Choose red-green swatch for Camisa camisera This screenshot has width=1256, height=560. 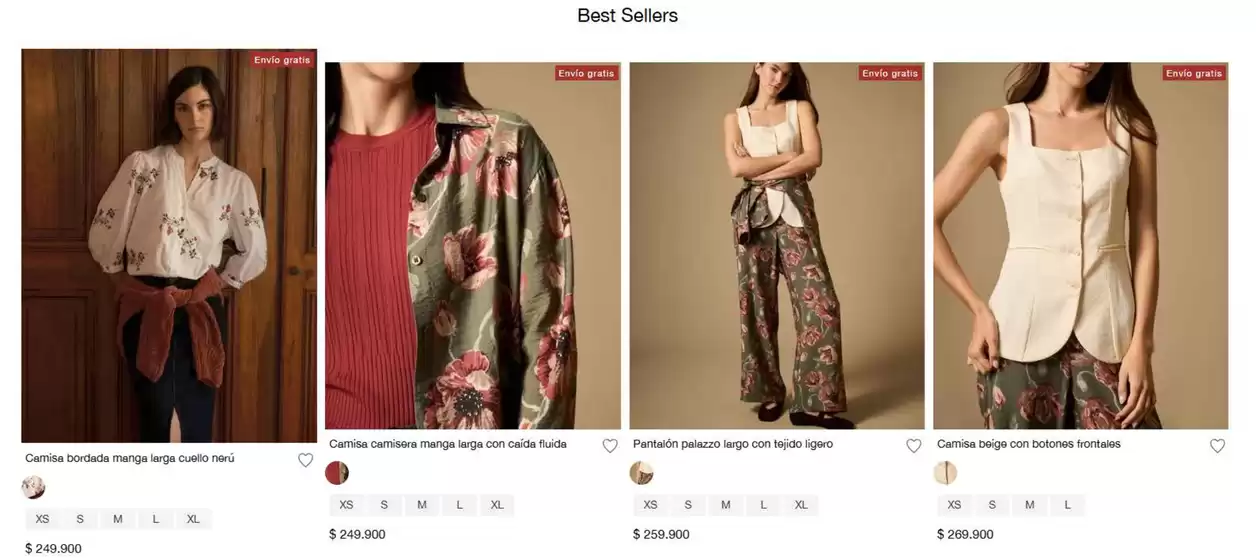pyautogui.click(x=337, y=473)
